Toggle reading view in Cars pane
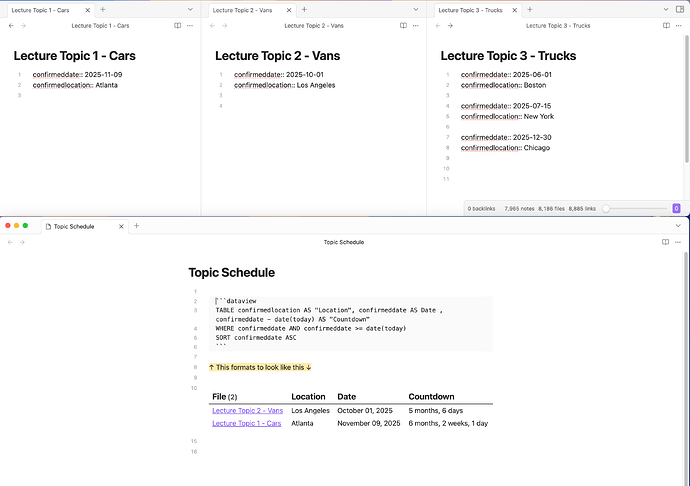The width and height of the screenshot is (690, 486). [x=177, y=26]
